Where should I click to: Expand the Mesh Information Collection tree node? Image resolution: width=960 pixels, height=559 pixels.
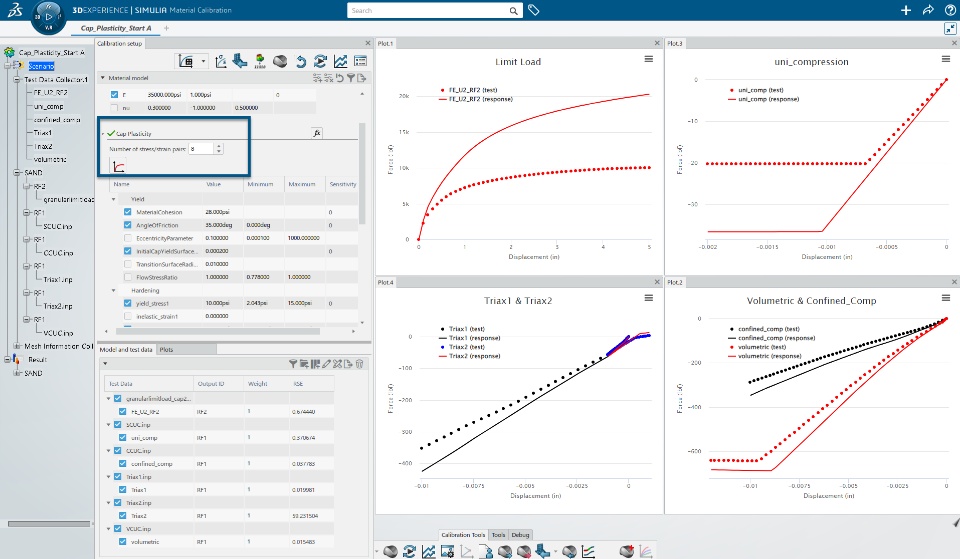17,346
